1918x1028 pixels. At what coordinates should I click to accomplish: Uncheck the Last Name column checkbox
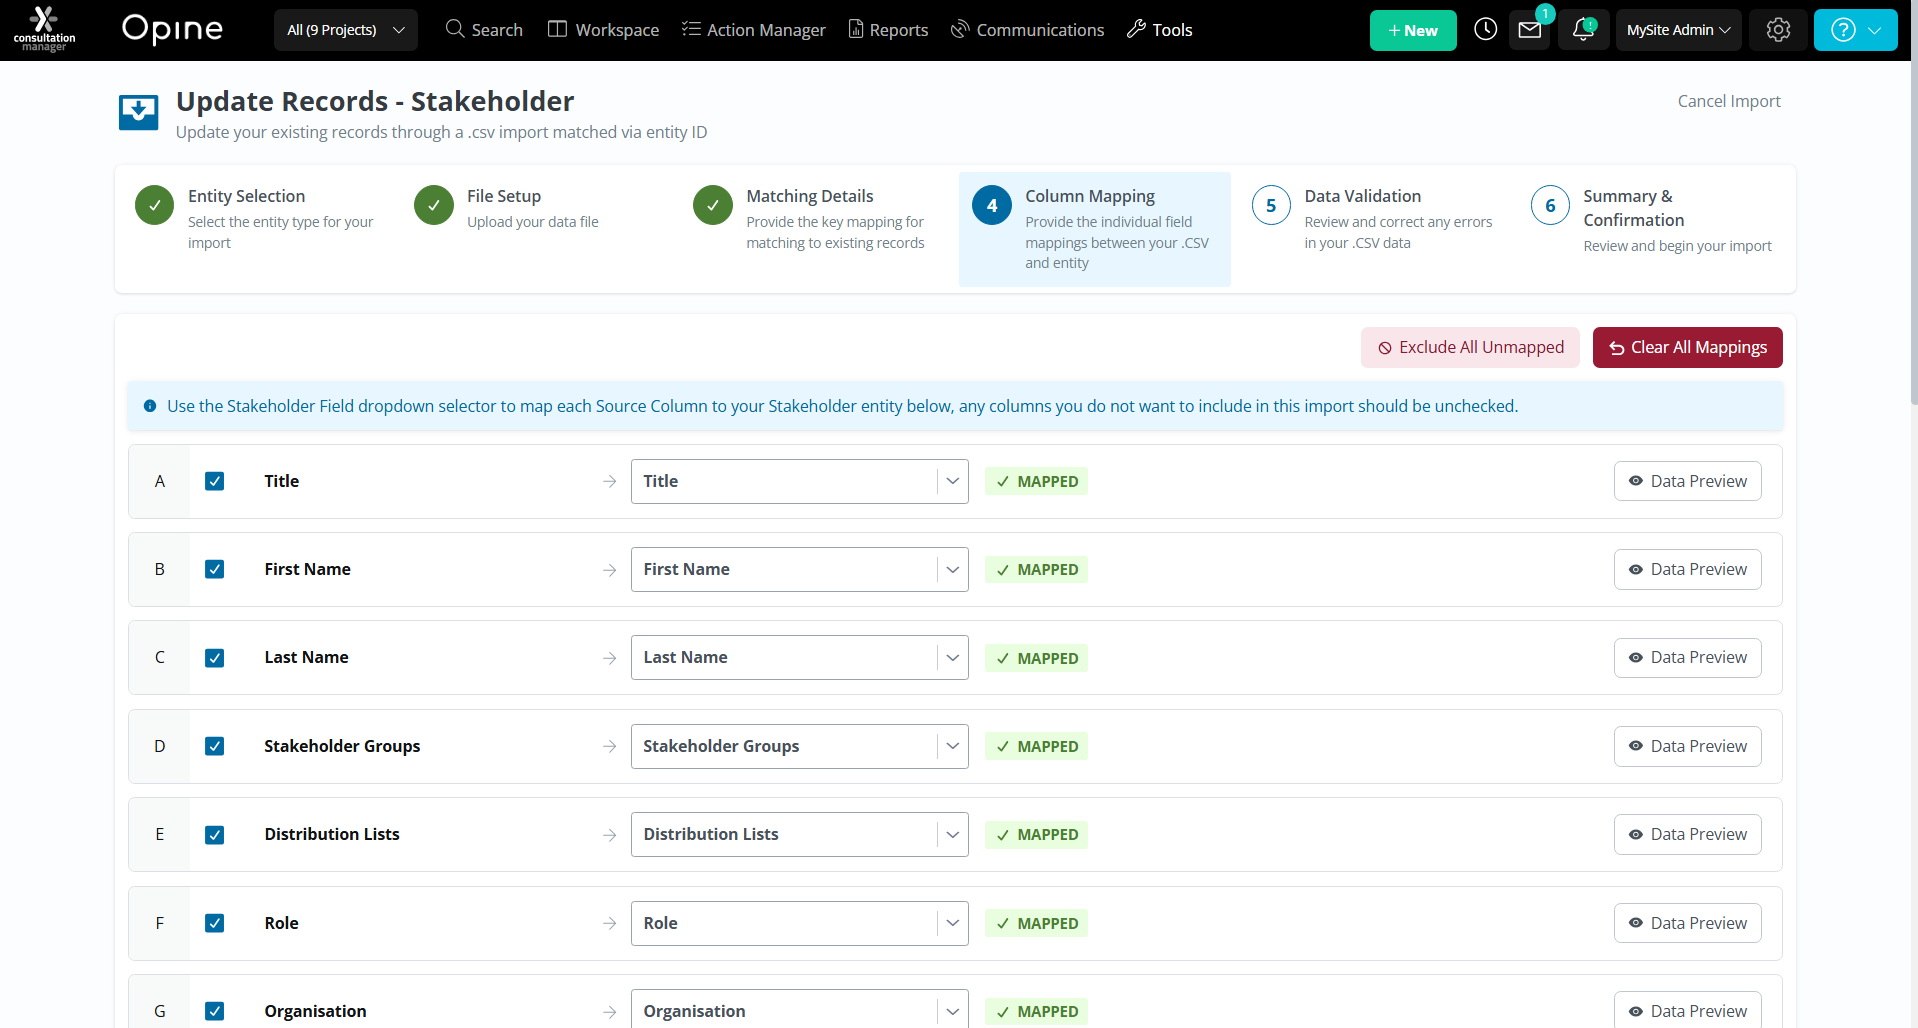point(214,658)
